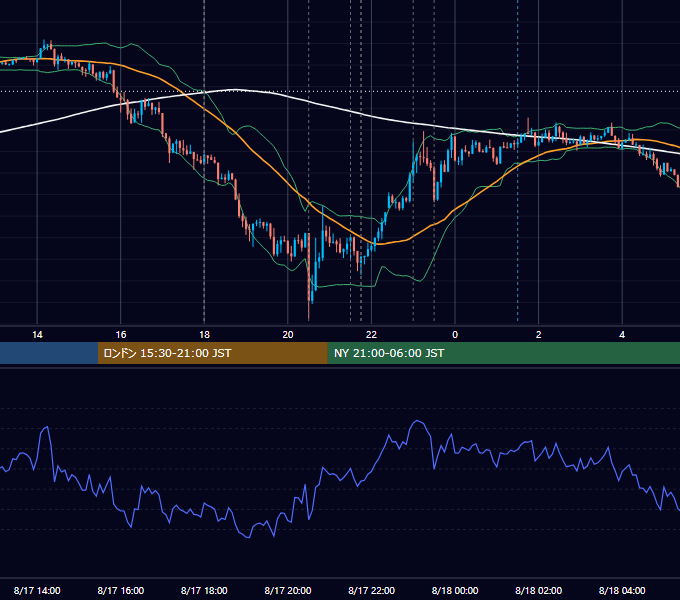Click the 8/18 04:00 time label
The image size is (680, 600).
pyautogui.click(x=622, y=590)
